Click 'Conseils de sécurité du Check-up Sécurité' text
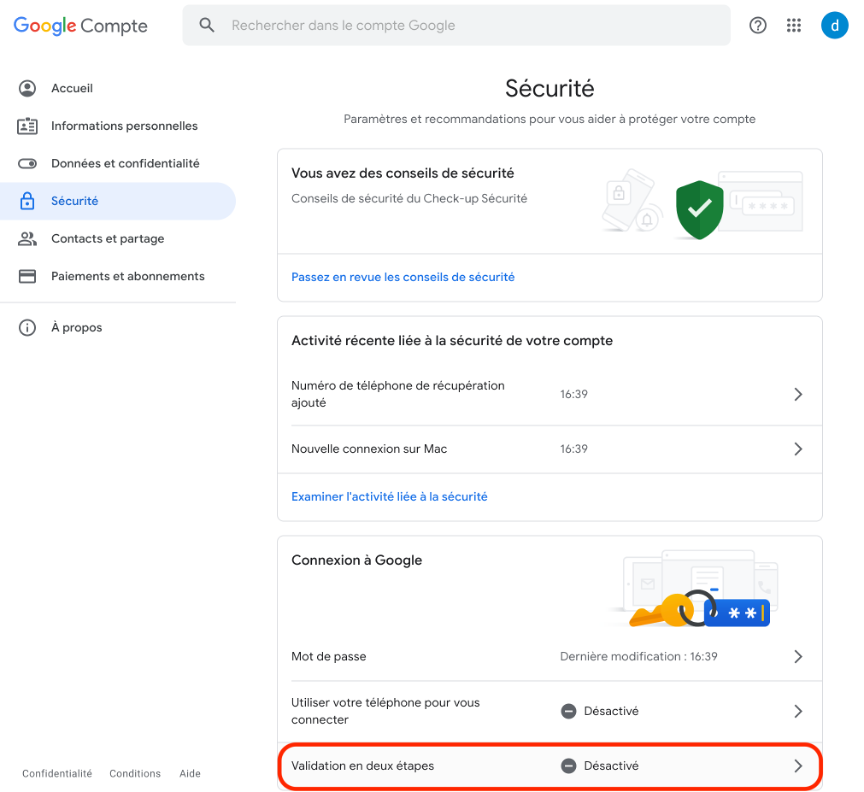Viewport: 864px width, 792px height. pos(409,198)
